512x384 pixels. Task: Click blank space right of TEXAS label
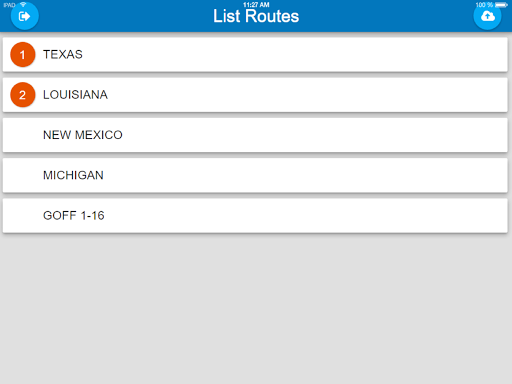(x=295, y=54)
